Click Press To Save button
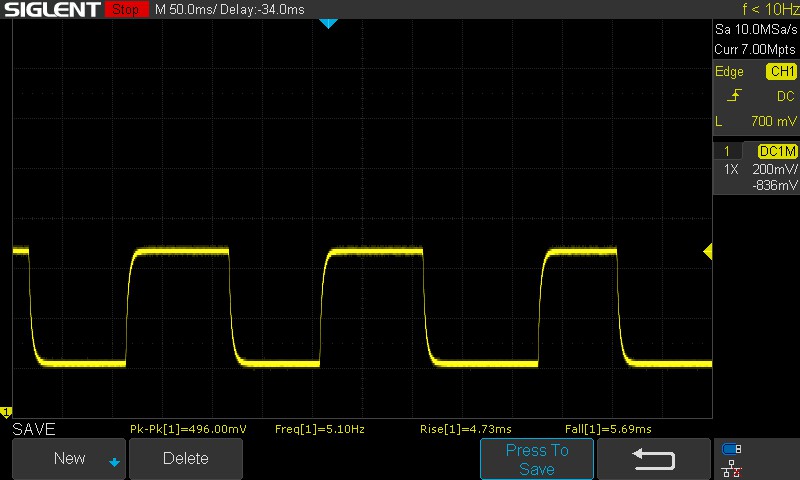Image resolution: width=800 pixels, height=480 pixels. 537,459
